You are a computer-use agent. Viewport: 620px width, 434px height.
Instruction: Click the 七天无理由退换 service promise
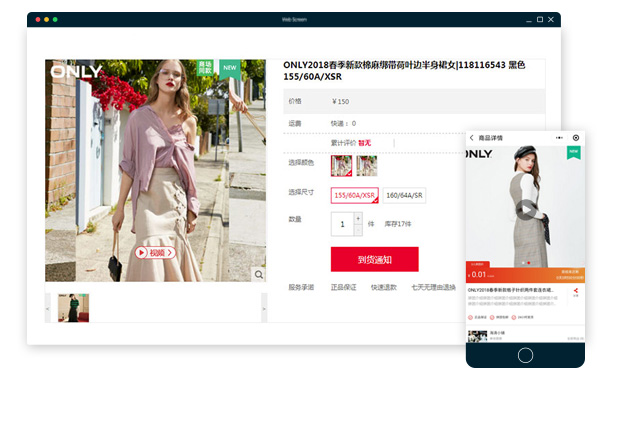(x=433, y=287)
